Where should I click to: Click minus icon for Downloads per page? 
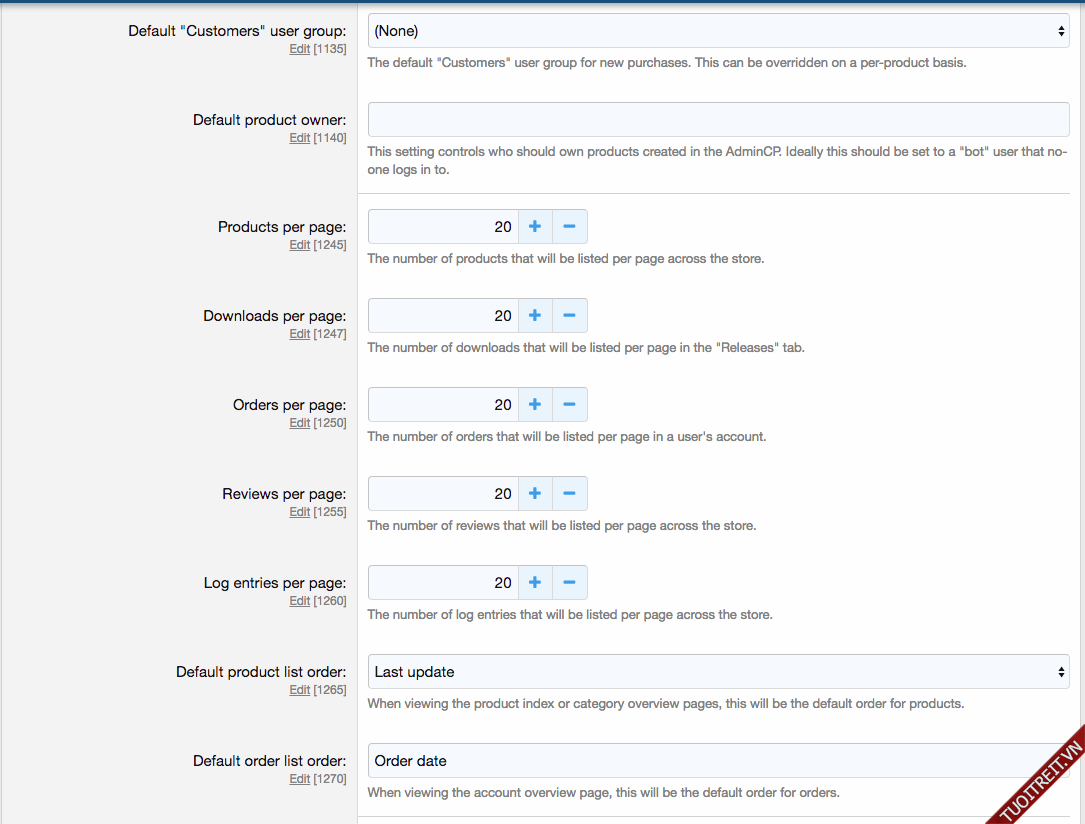[x=569, y=316]
